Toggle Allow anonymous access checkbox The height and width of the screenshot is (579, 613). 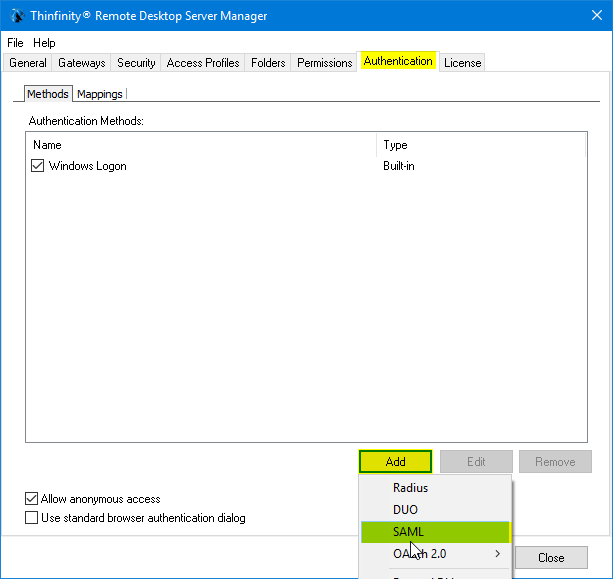coord(32,499)
